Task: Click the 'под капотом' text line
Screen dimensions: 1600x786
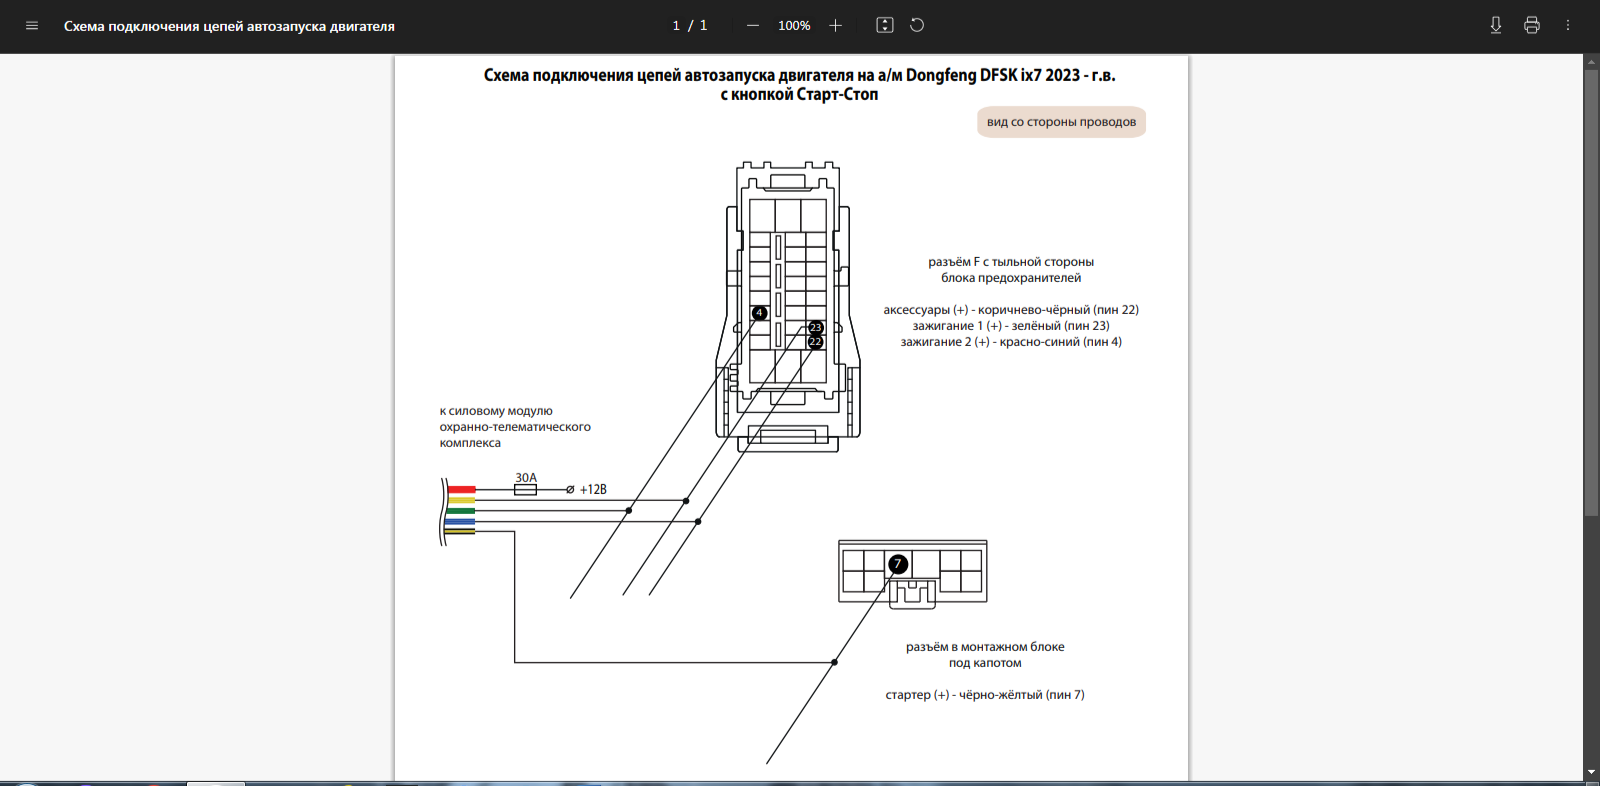Action: (x=985, y=663)
